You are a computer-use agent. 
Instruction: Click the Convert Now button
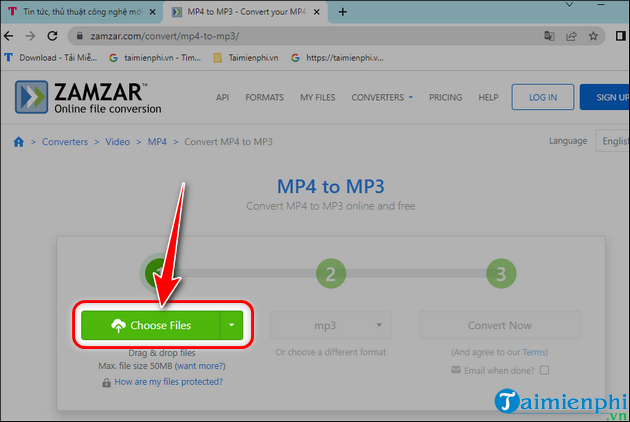coord(499,325)
